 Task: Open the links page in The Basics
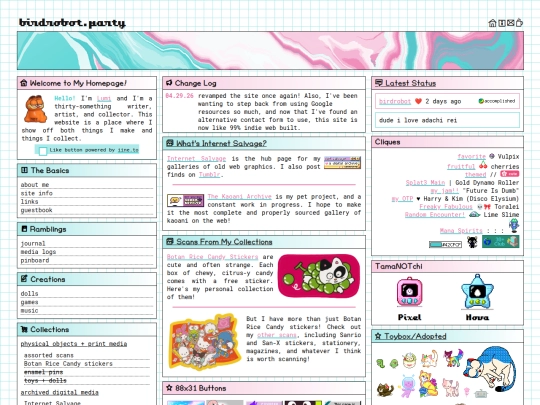(x=29, y=201)
